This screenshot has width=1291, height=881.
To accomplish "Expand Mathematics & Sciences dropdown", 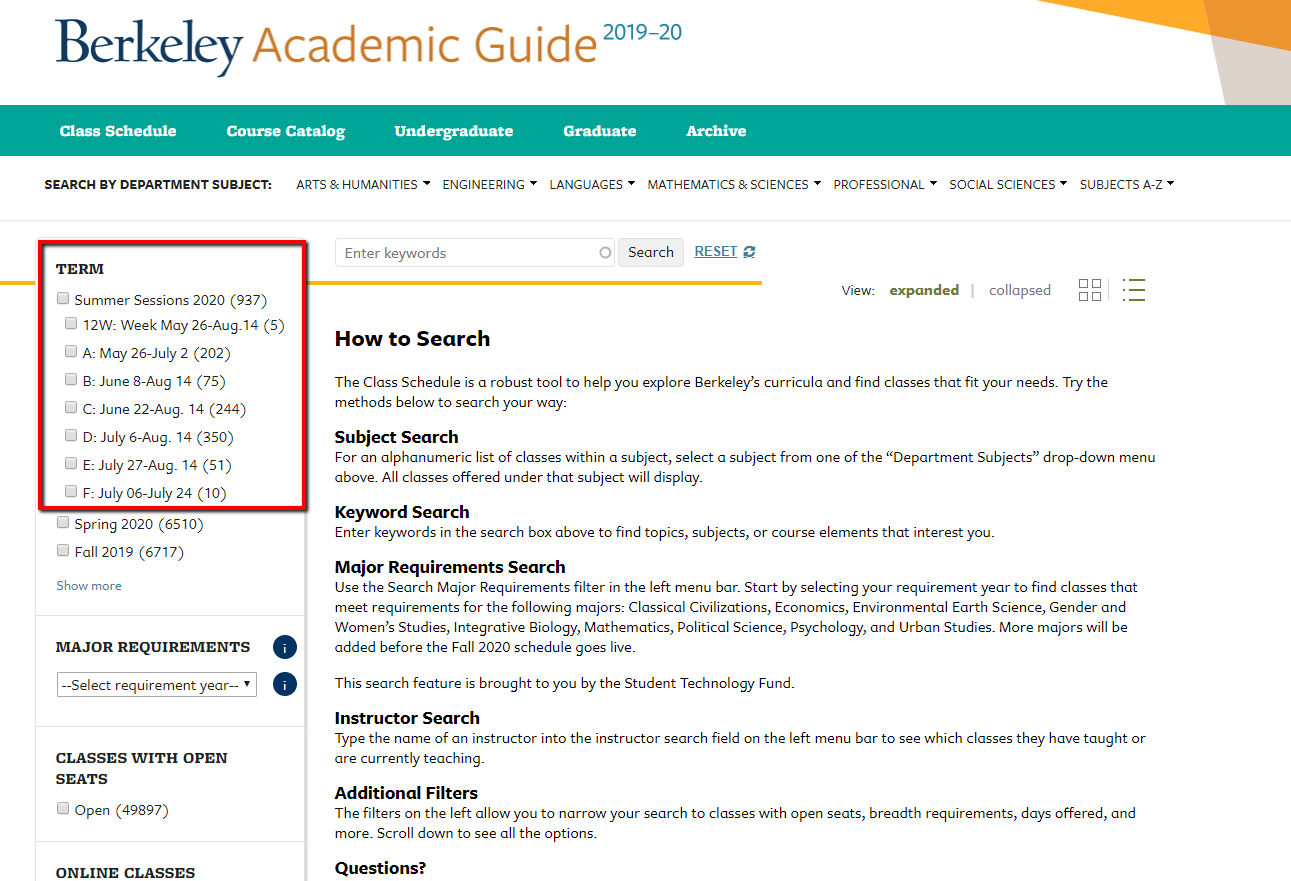I will (x=734, y=184).
